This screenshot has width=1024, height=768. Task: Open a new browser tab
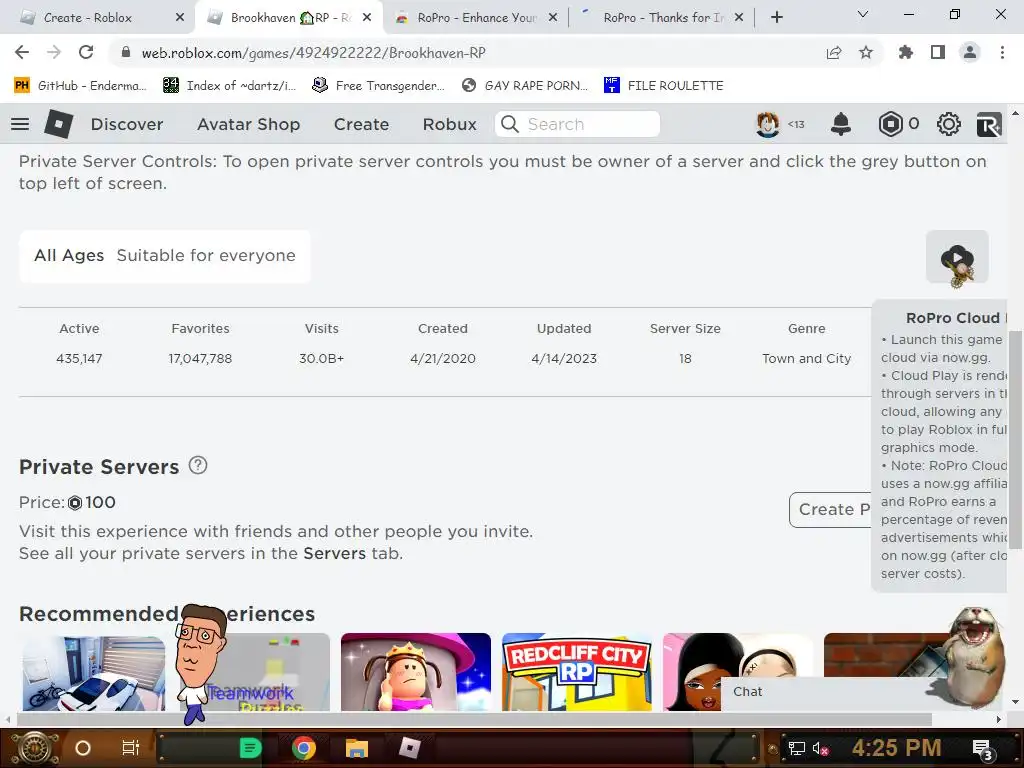click(x=776, y=18)
